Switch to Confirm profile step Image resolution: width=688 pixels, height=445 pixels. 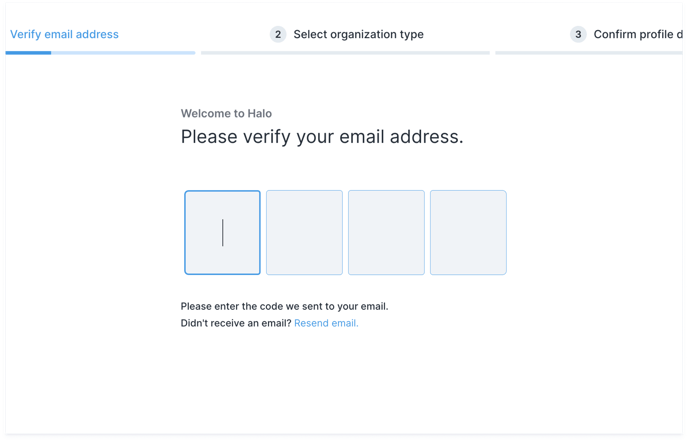pyautogui.click(x=638, y=34)
